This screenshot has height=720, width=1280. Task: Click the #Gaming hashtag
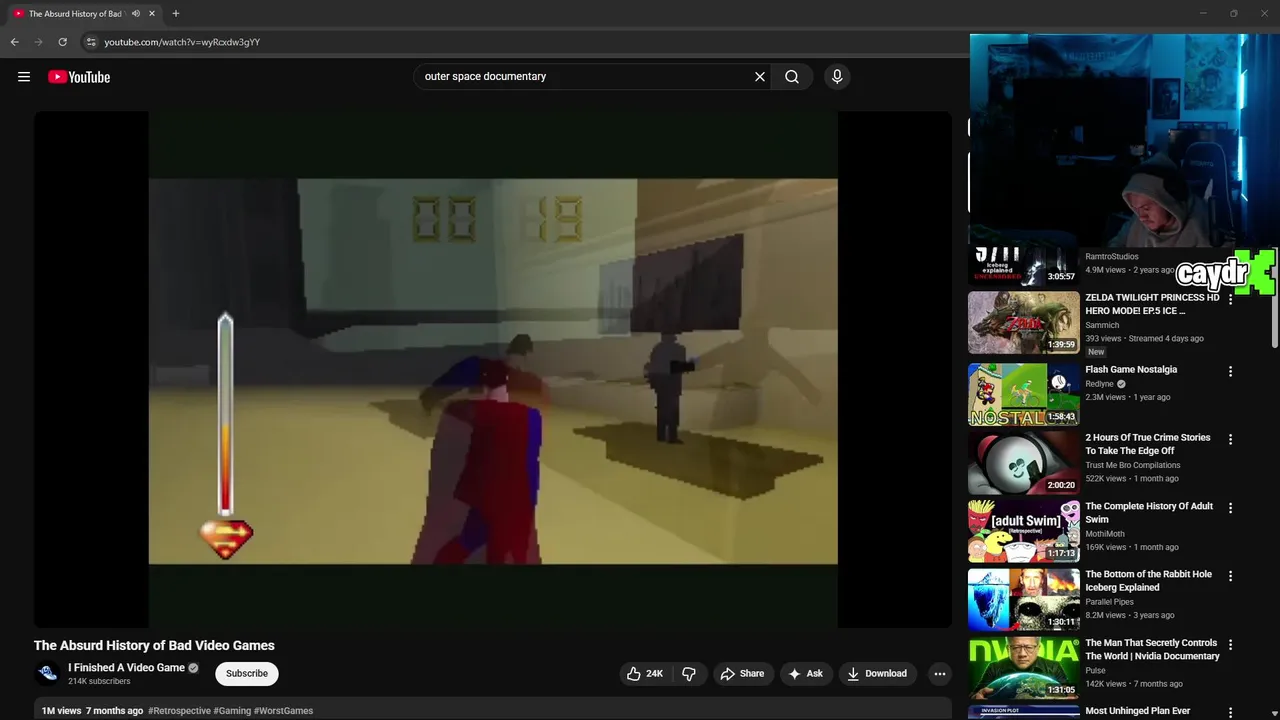click(x=232, y=711)
